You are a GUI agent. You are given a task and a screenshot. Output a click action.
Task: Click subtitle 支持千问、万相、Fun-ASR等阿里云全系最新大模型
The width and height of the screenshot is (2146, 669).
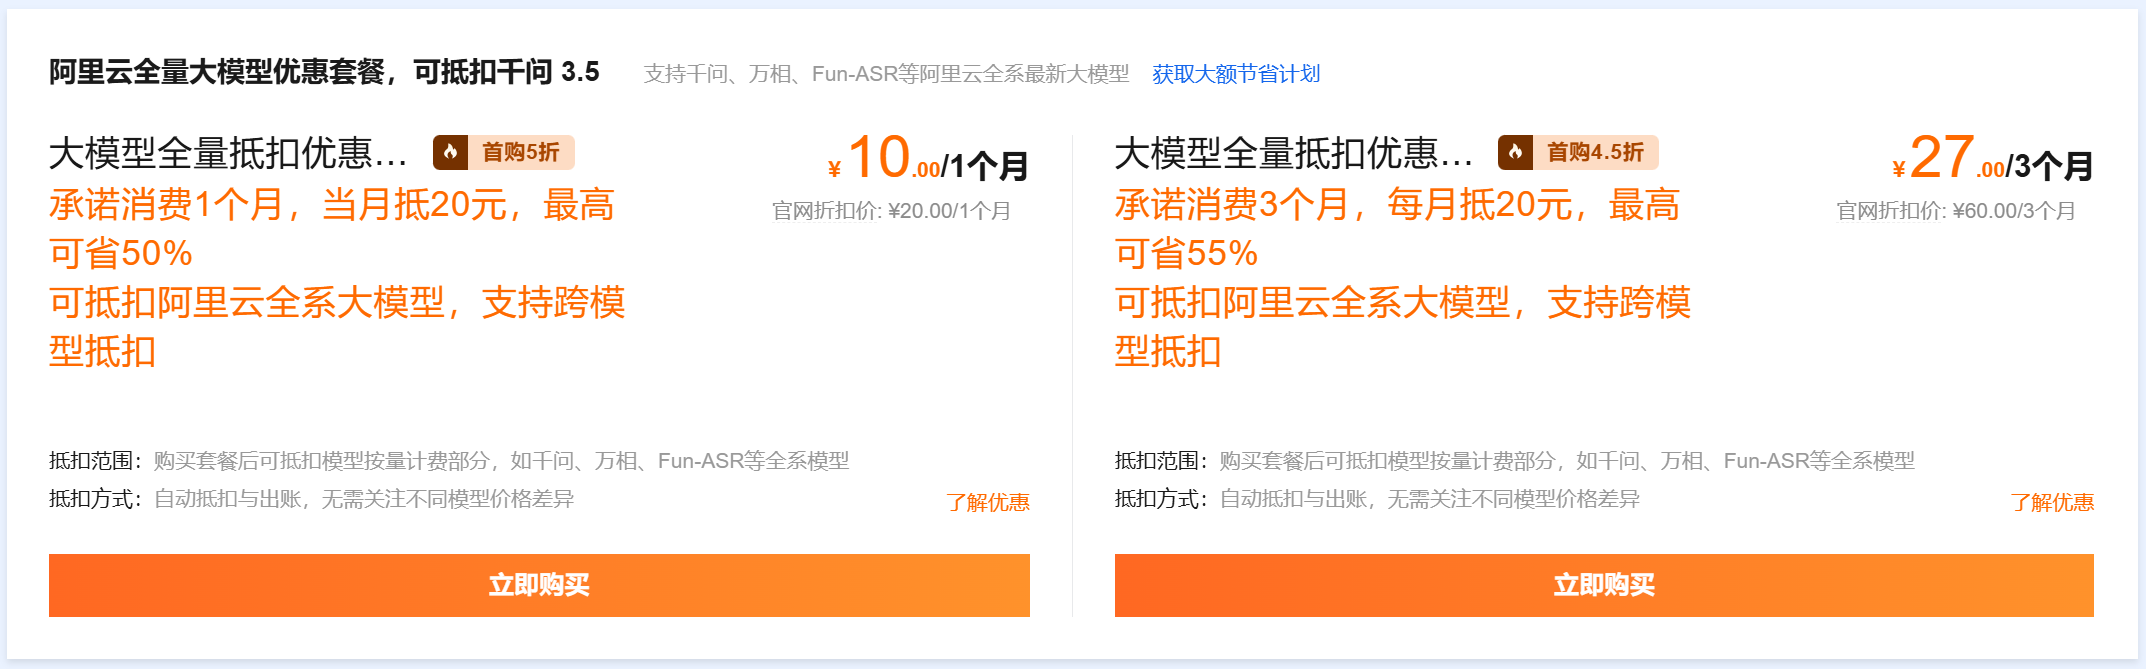pos(886,74)
